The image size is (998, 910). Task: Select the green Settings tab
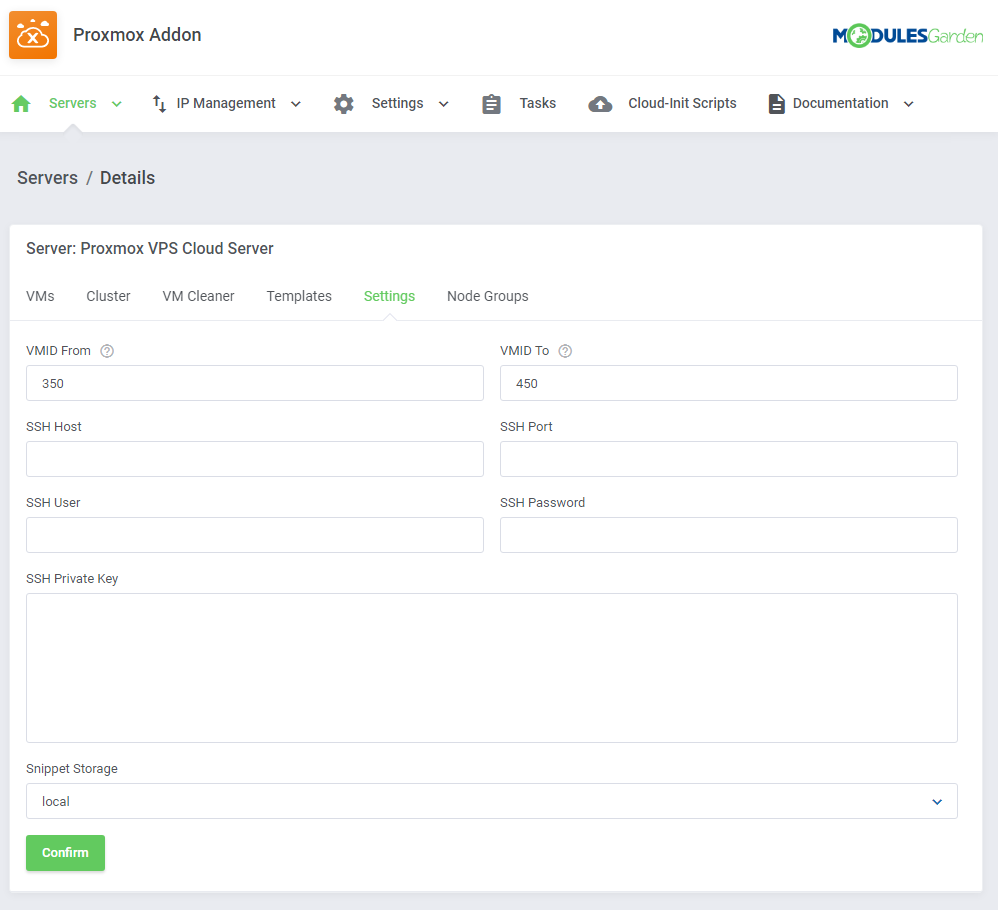click(390, 296)
